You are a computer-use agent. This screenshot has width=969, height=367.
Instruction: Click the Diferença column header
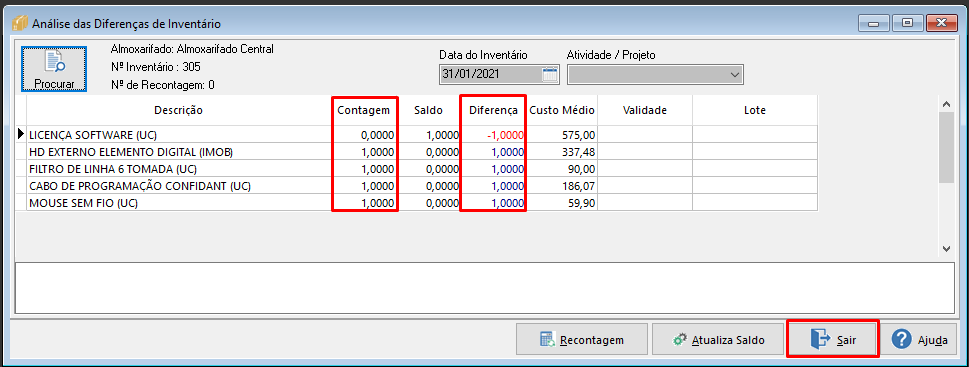tap(493, 111)
